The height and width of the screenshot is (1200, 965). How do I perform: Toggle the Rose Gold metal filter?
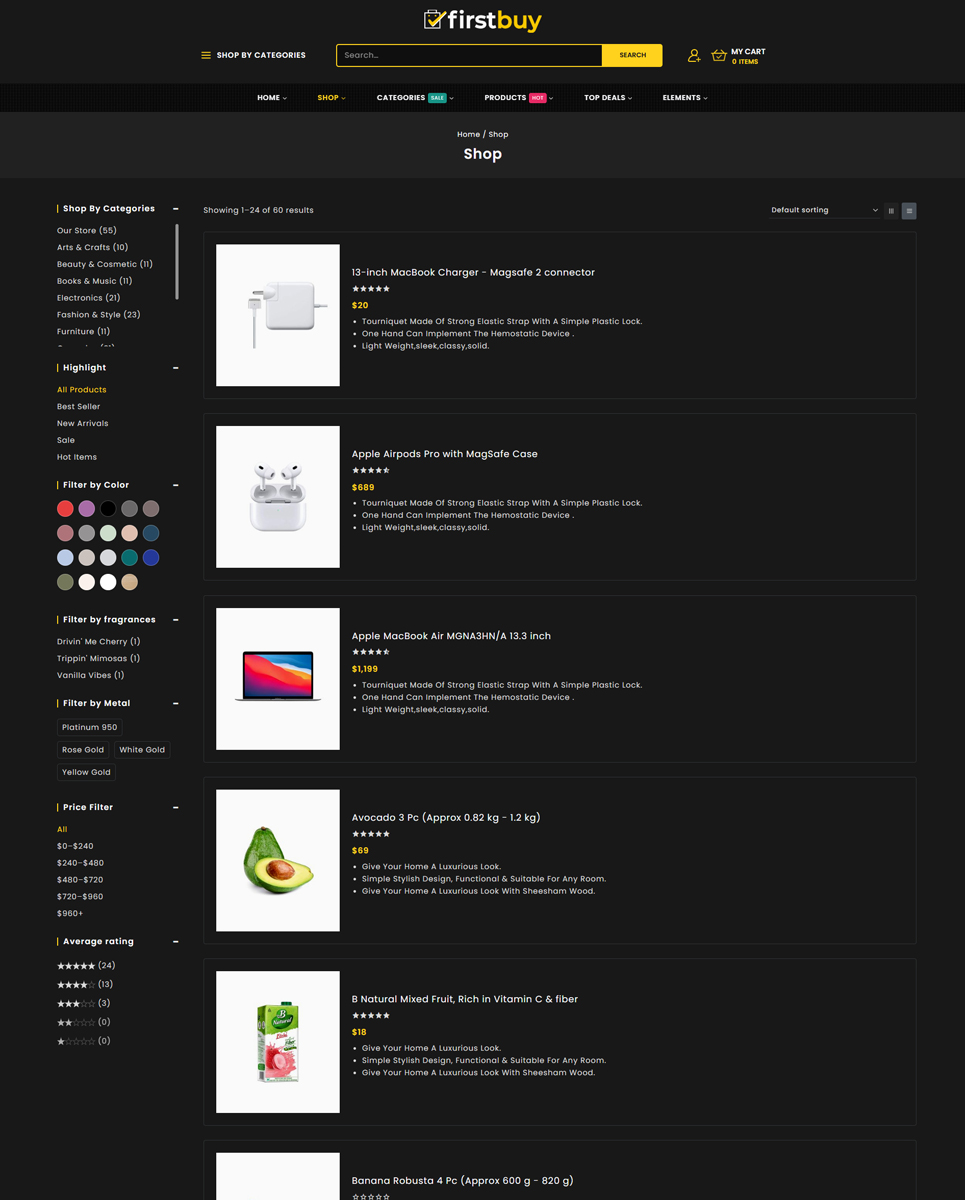tap(83, 750)
